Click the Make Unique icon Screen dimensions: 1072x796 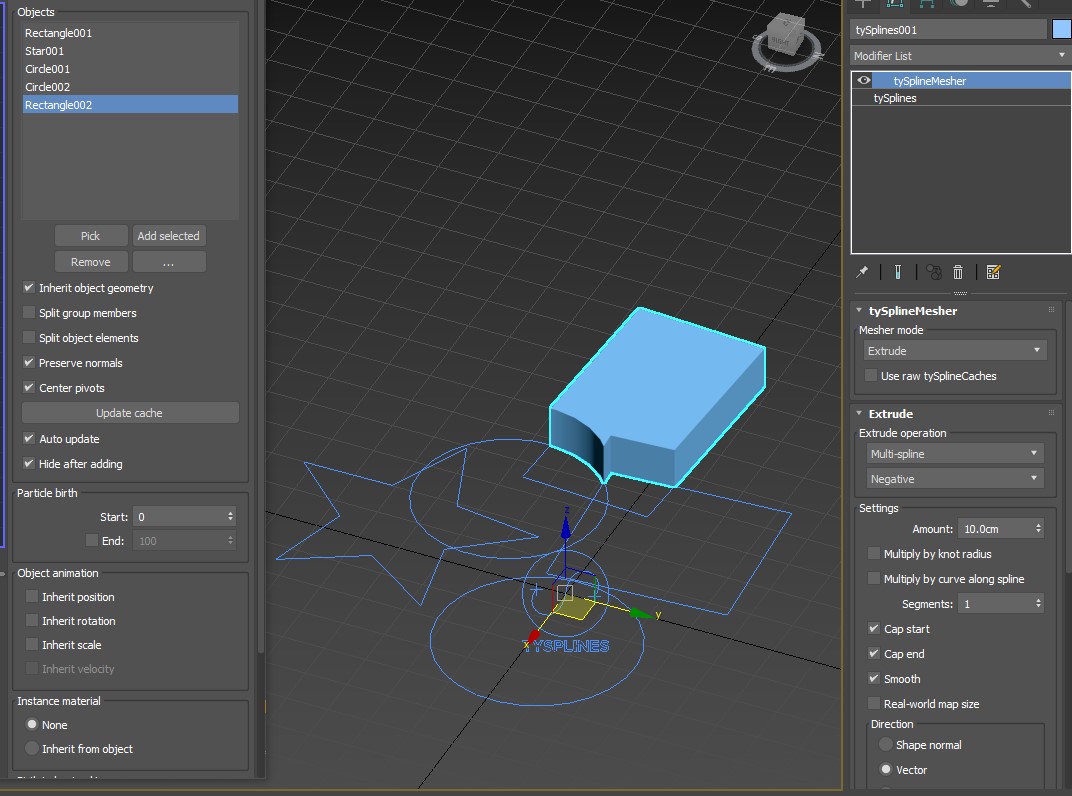click(x=933, y=272)
